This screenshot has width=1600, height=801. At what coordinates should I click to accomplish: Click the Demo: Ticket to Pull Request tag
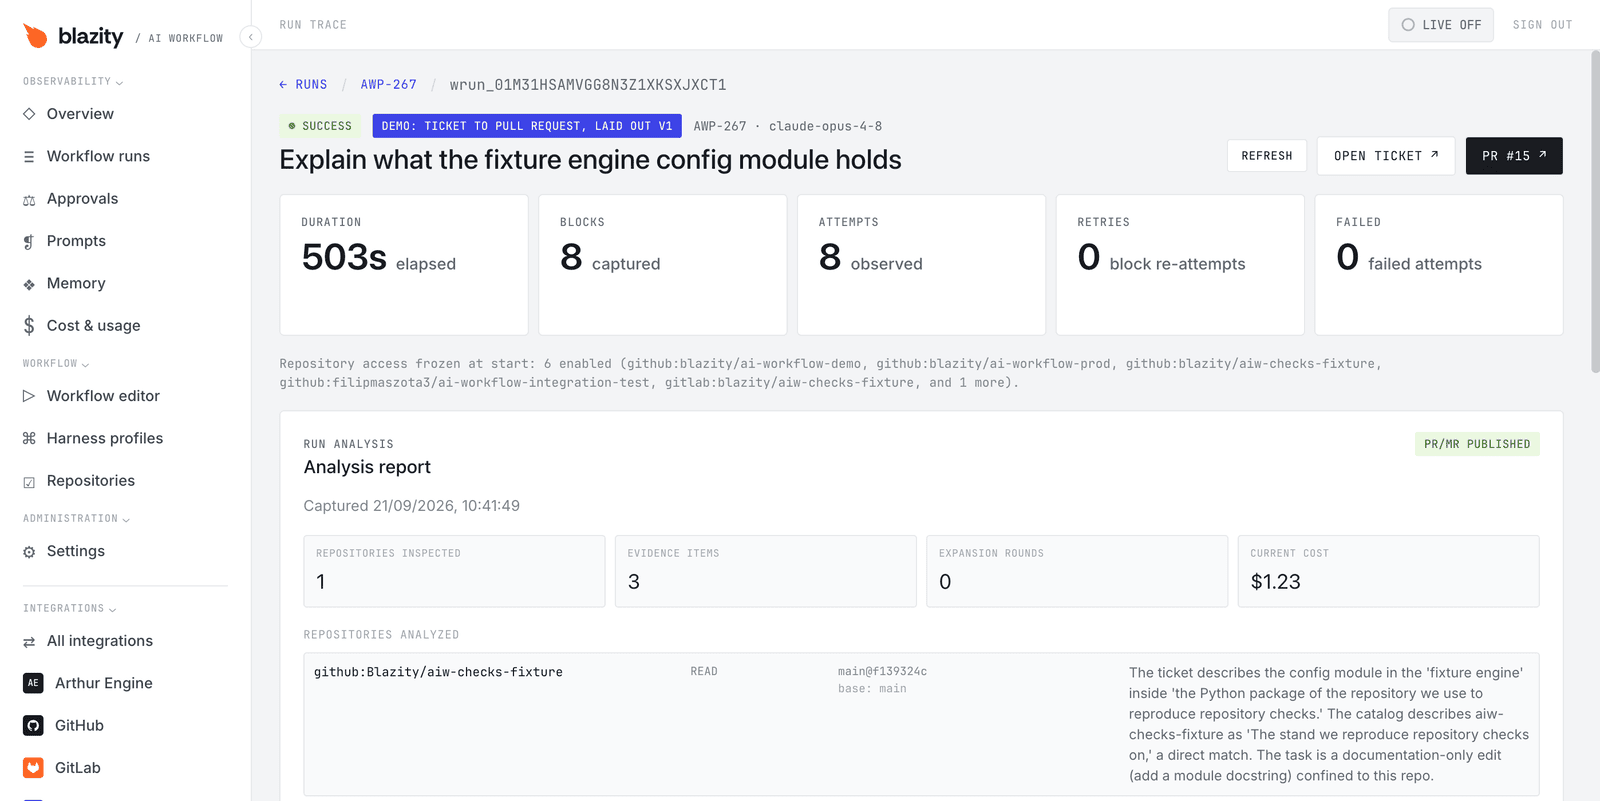(527, 126)
